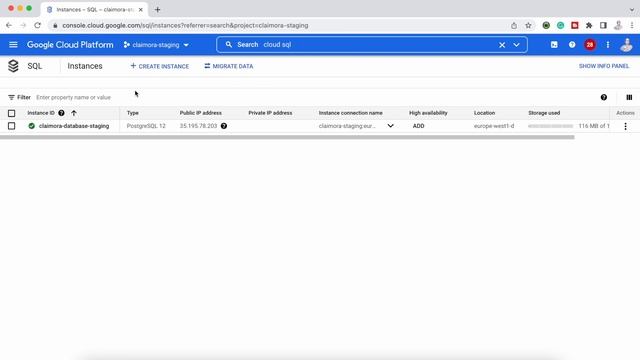Bookmark this page with the star

[x=528, y=25]
